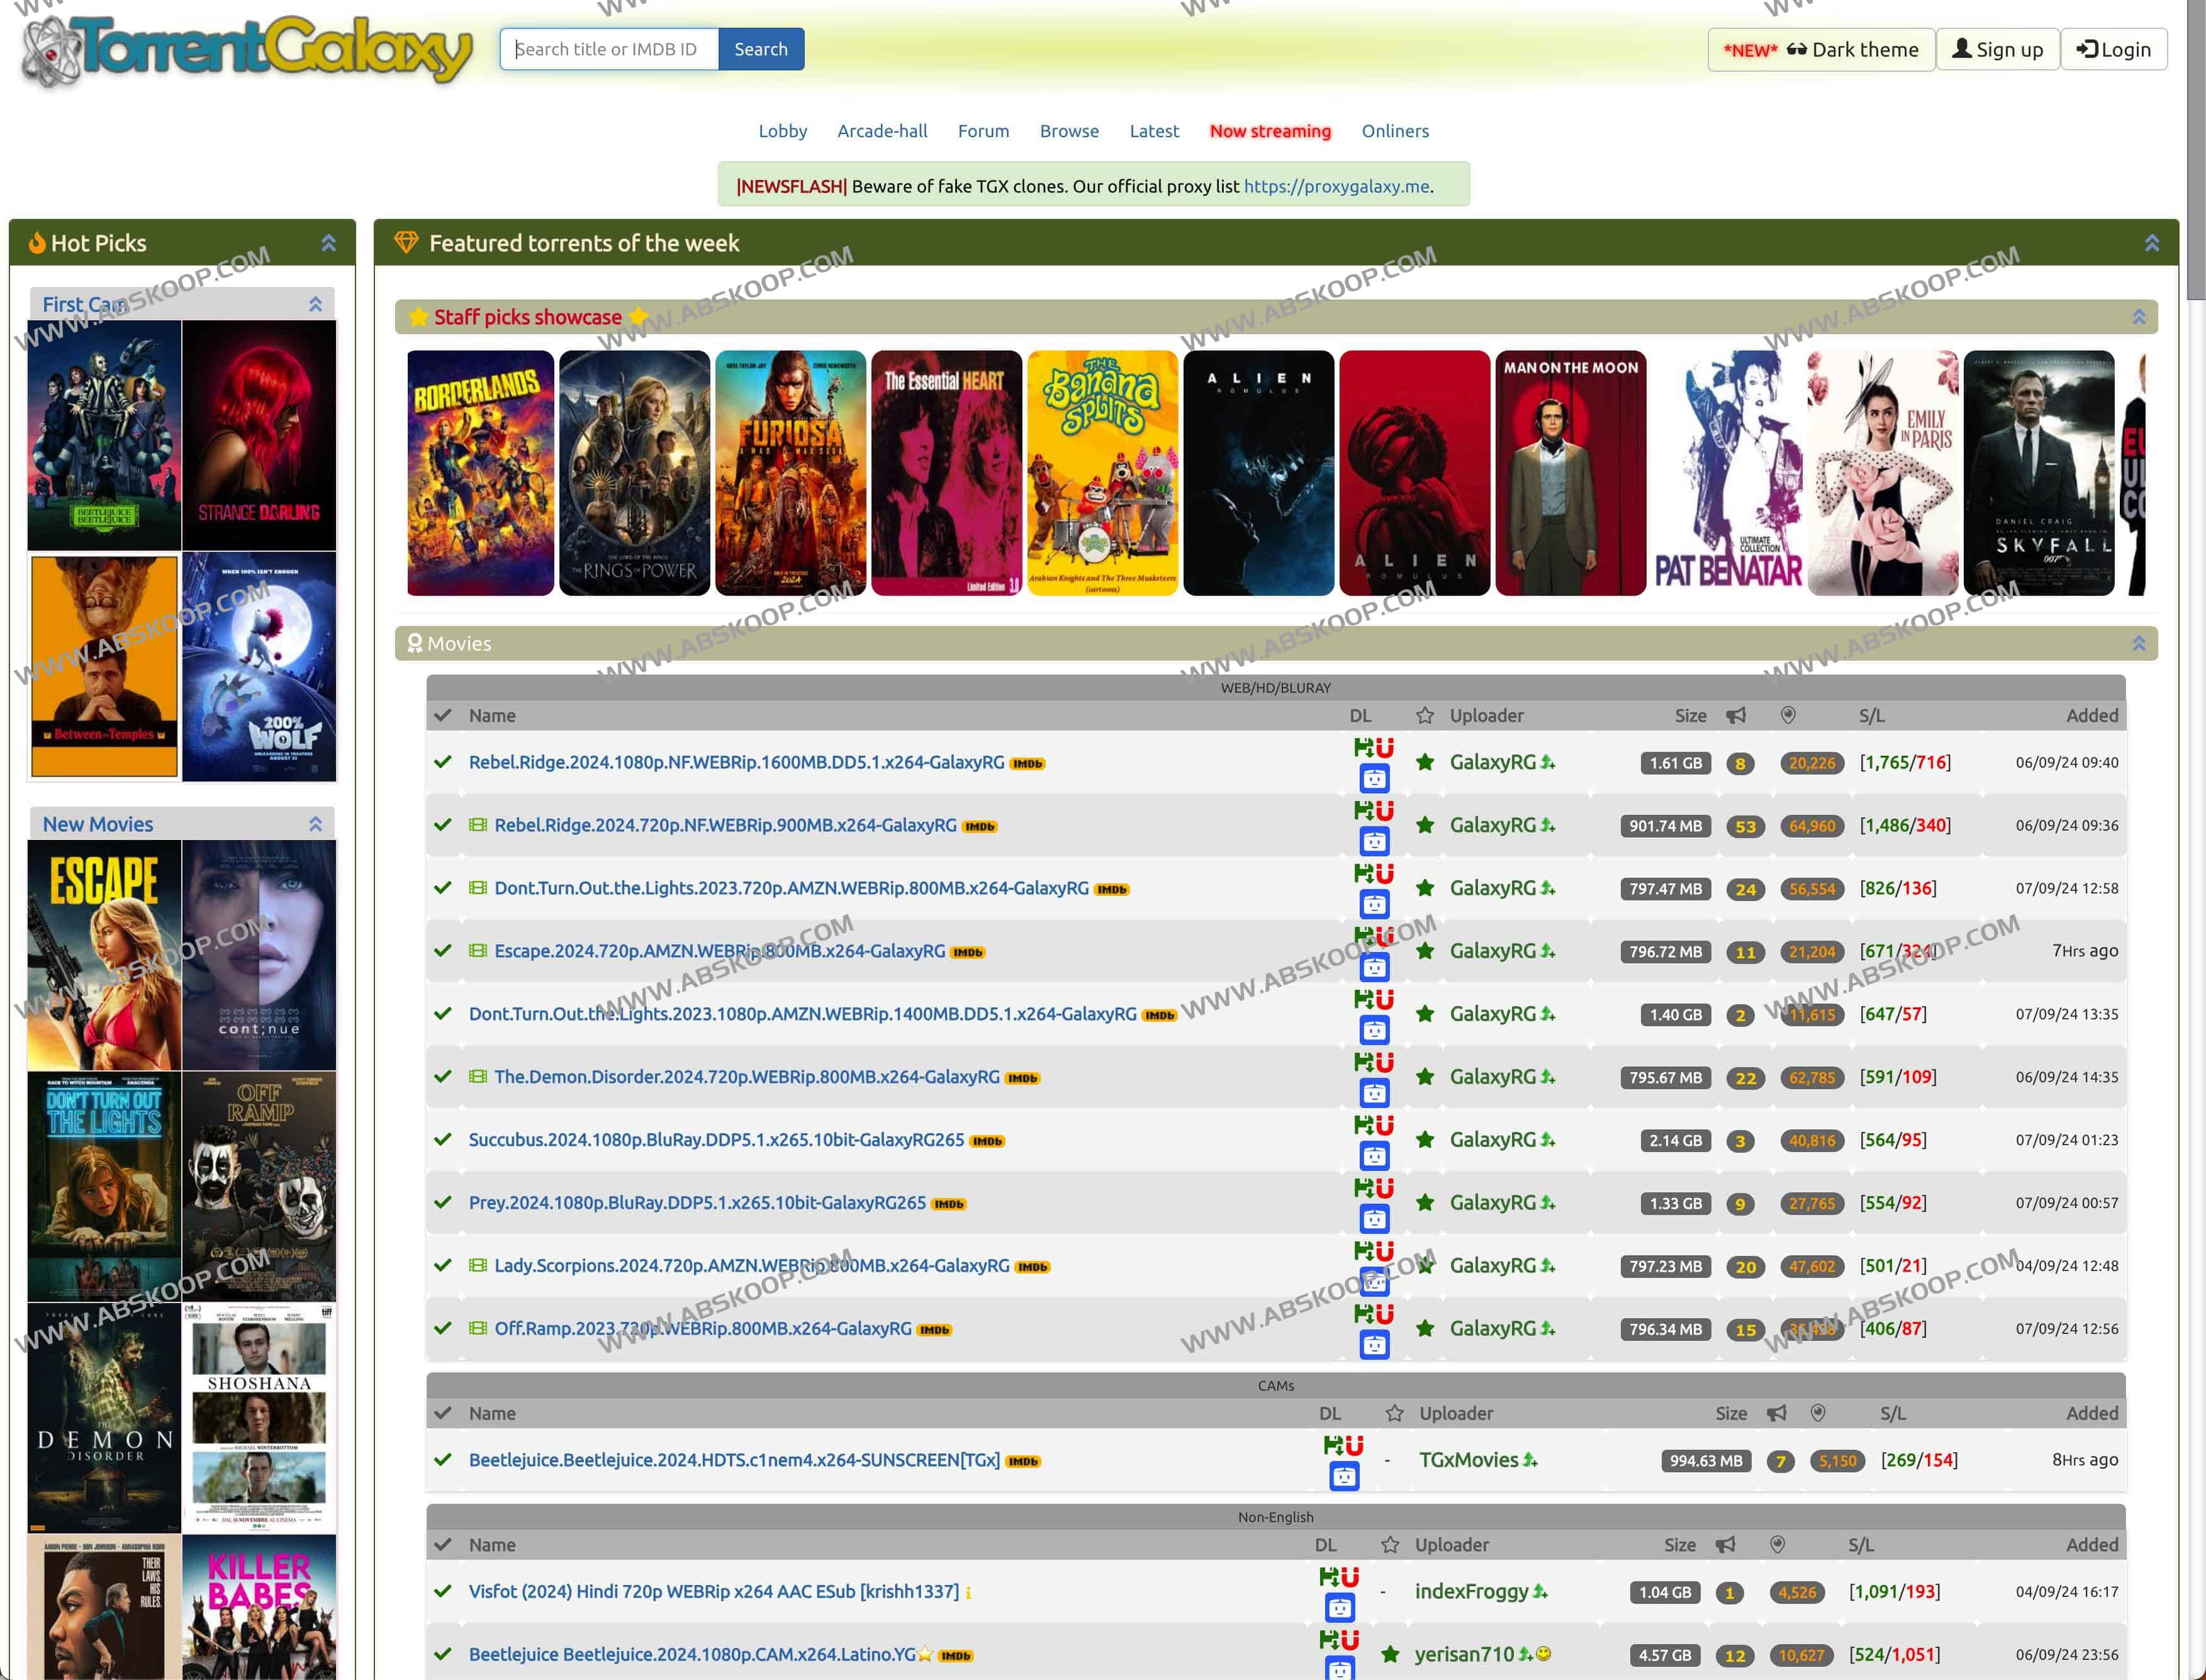Viewport: 2206px width, 1680px height.
Task: Click the megaphone comments column icon in Movies header
Action: (1736, 715)
